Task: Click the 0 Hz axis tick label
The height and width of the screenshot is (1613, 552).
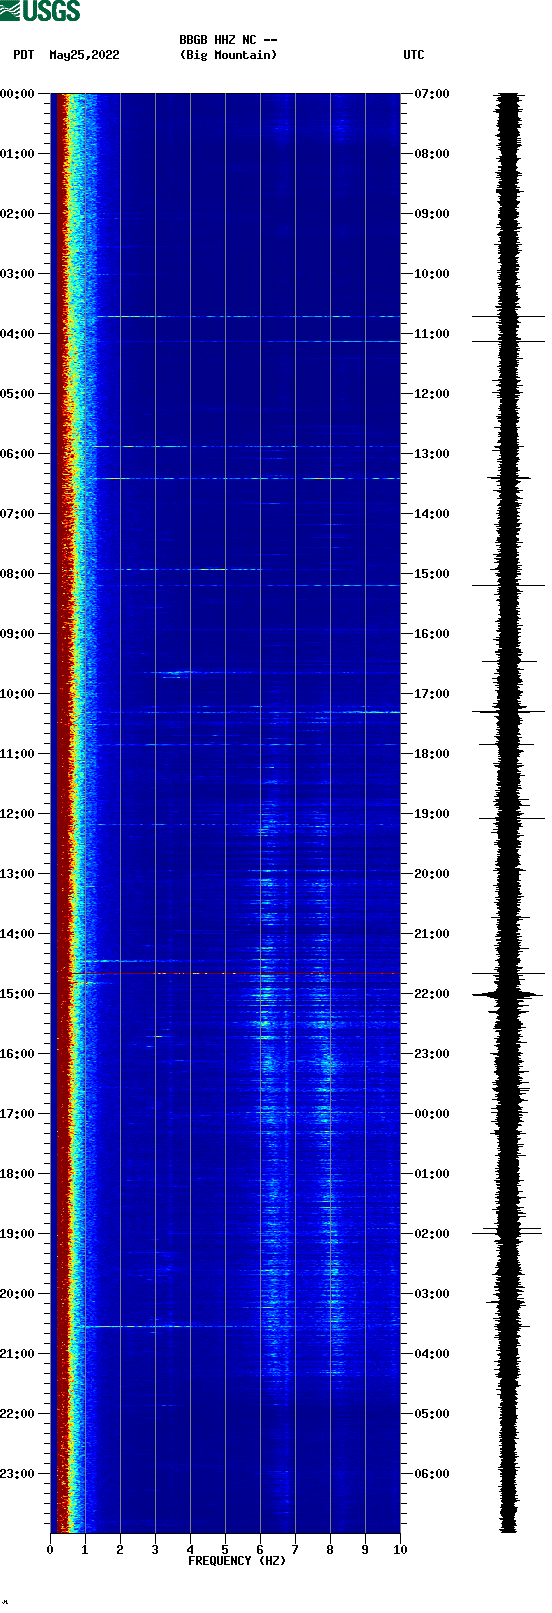Action: [50, 1550]
